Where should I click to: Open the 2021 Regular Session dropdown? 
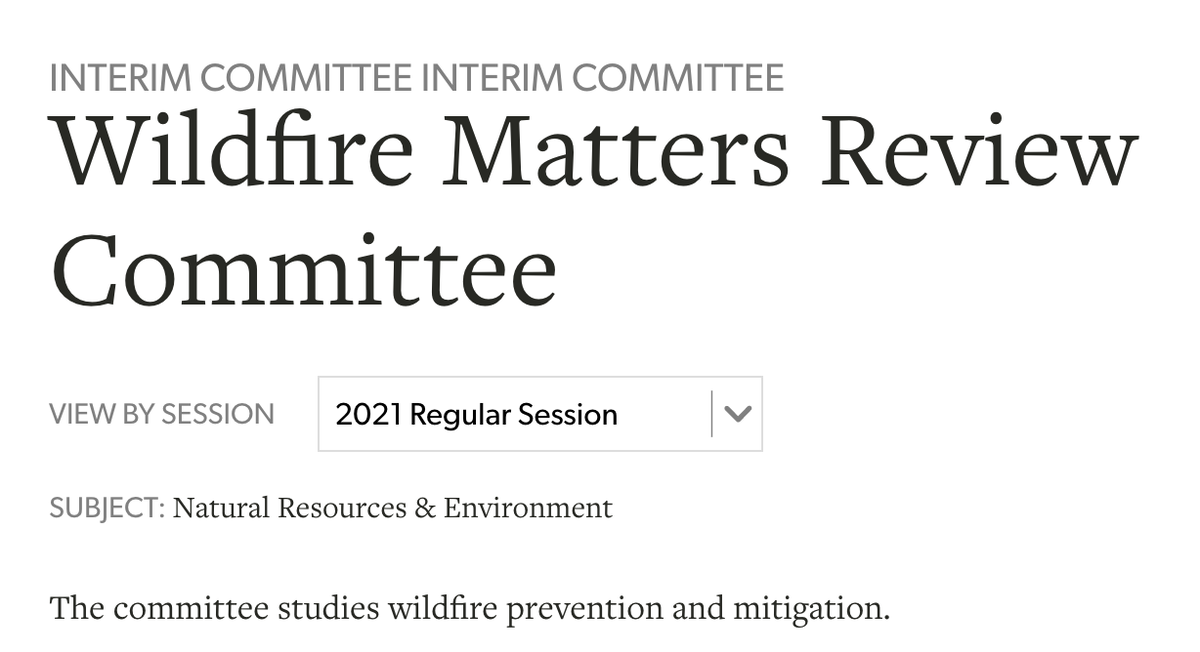540,414
